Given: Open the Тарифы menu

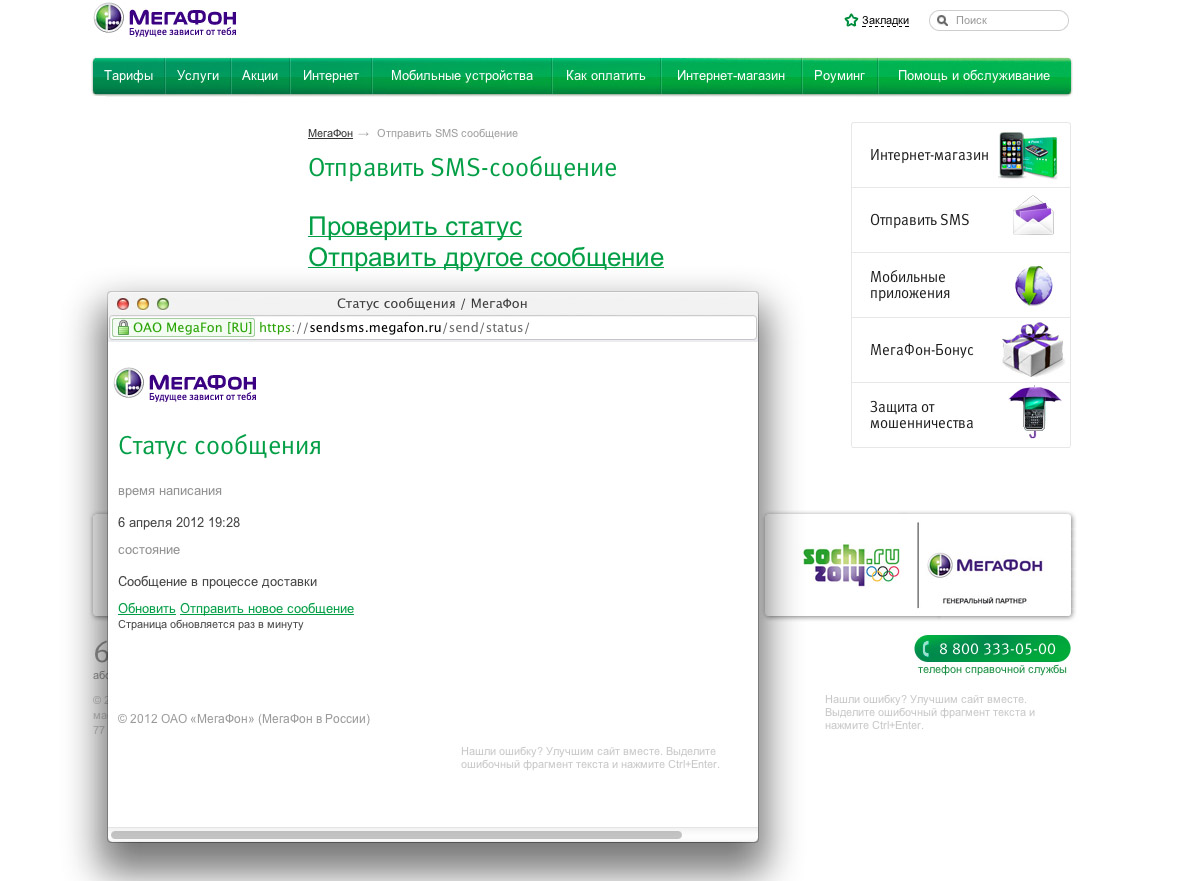Looking at the screenshot, I should coord(128,76).
